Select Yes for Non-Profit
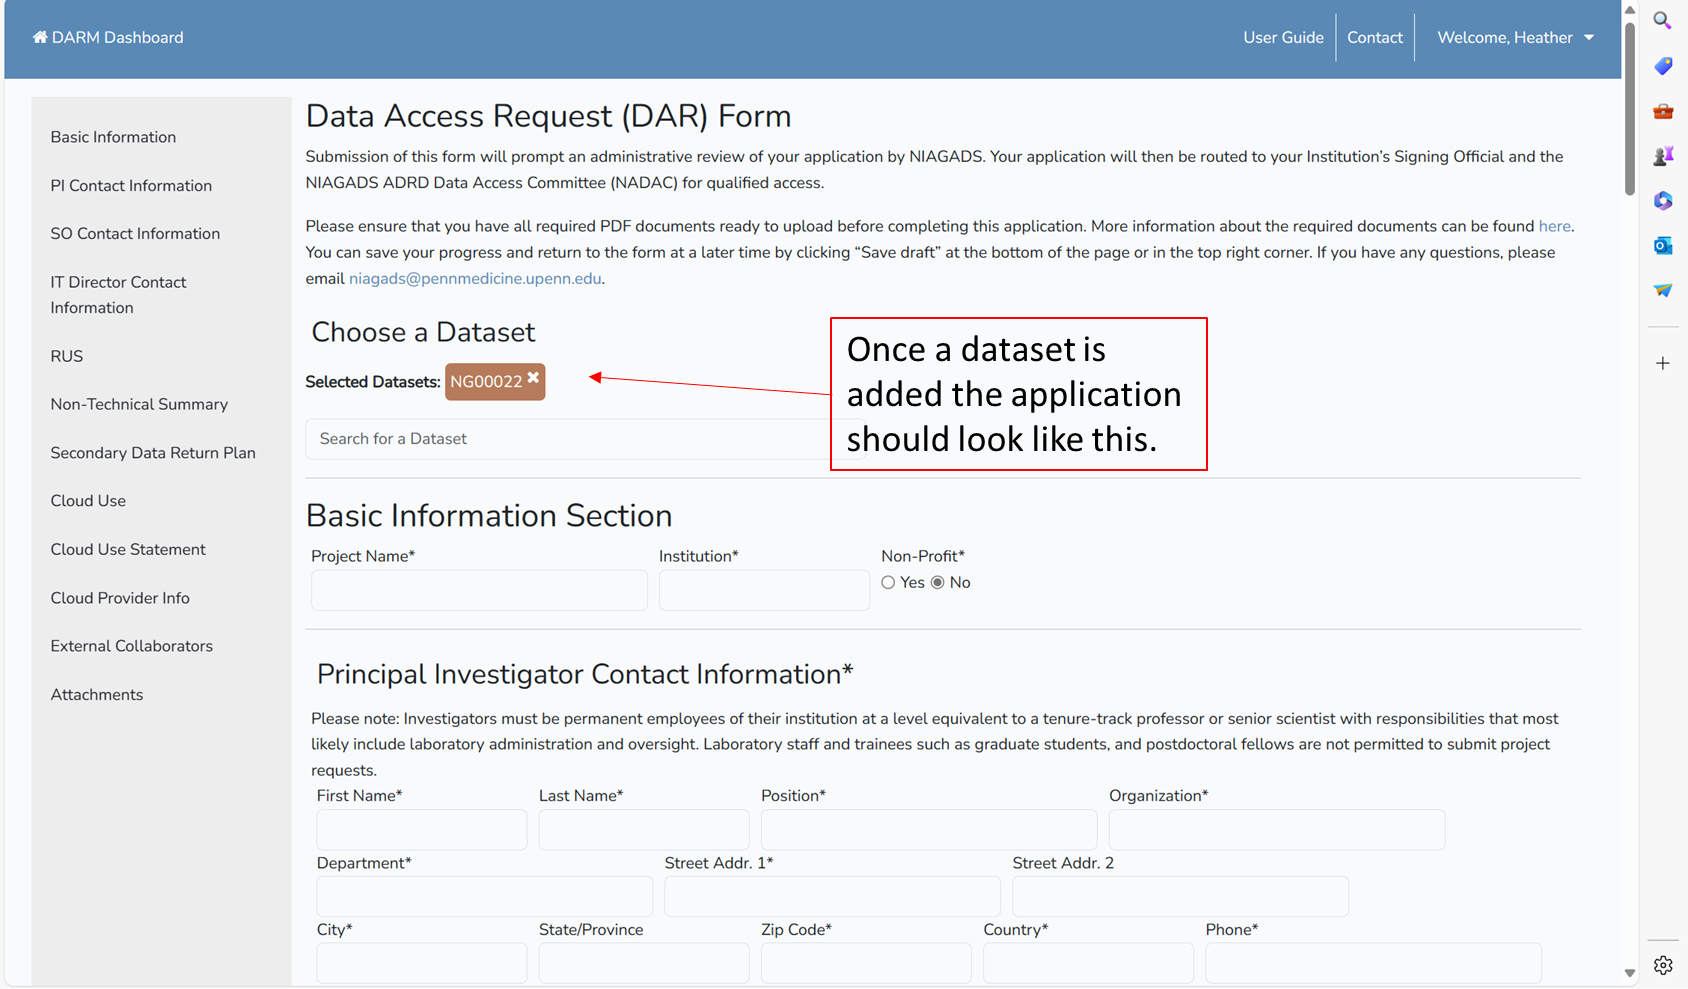Image resolution: width=1688 pixels, height=989 pixels. [x=888, y=583]
